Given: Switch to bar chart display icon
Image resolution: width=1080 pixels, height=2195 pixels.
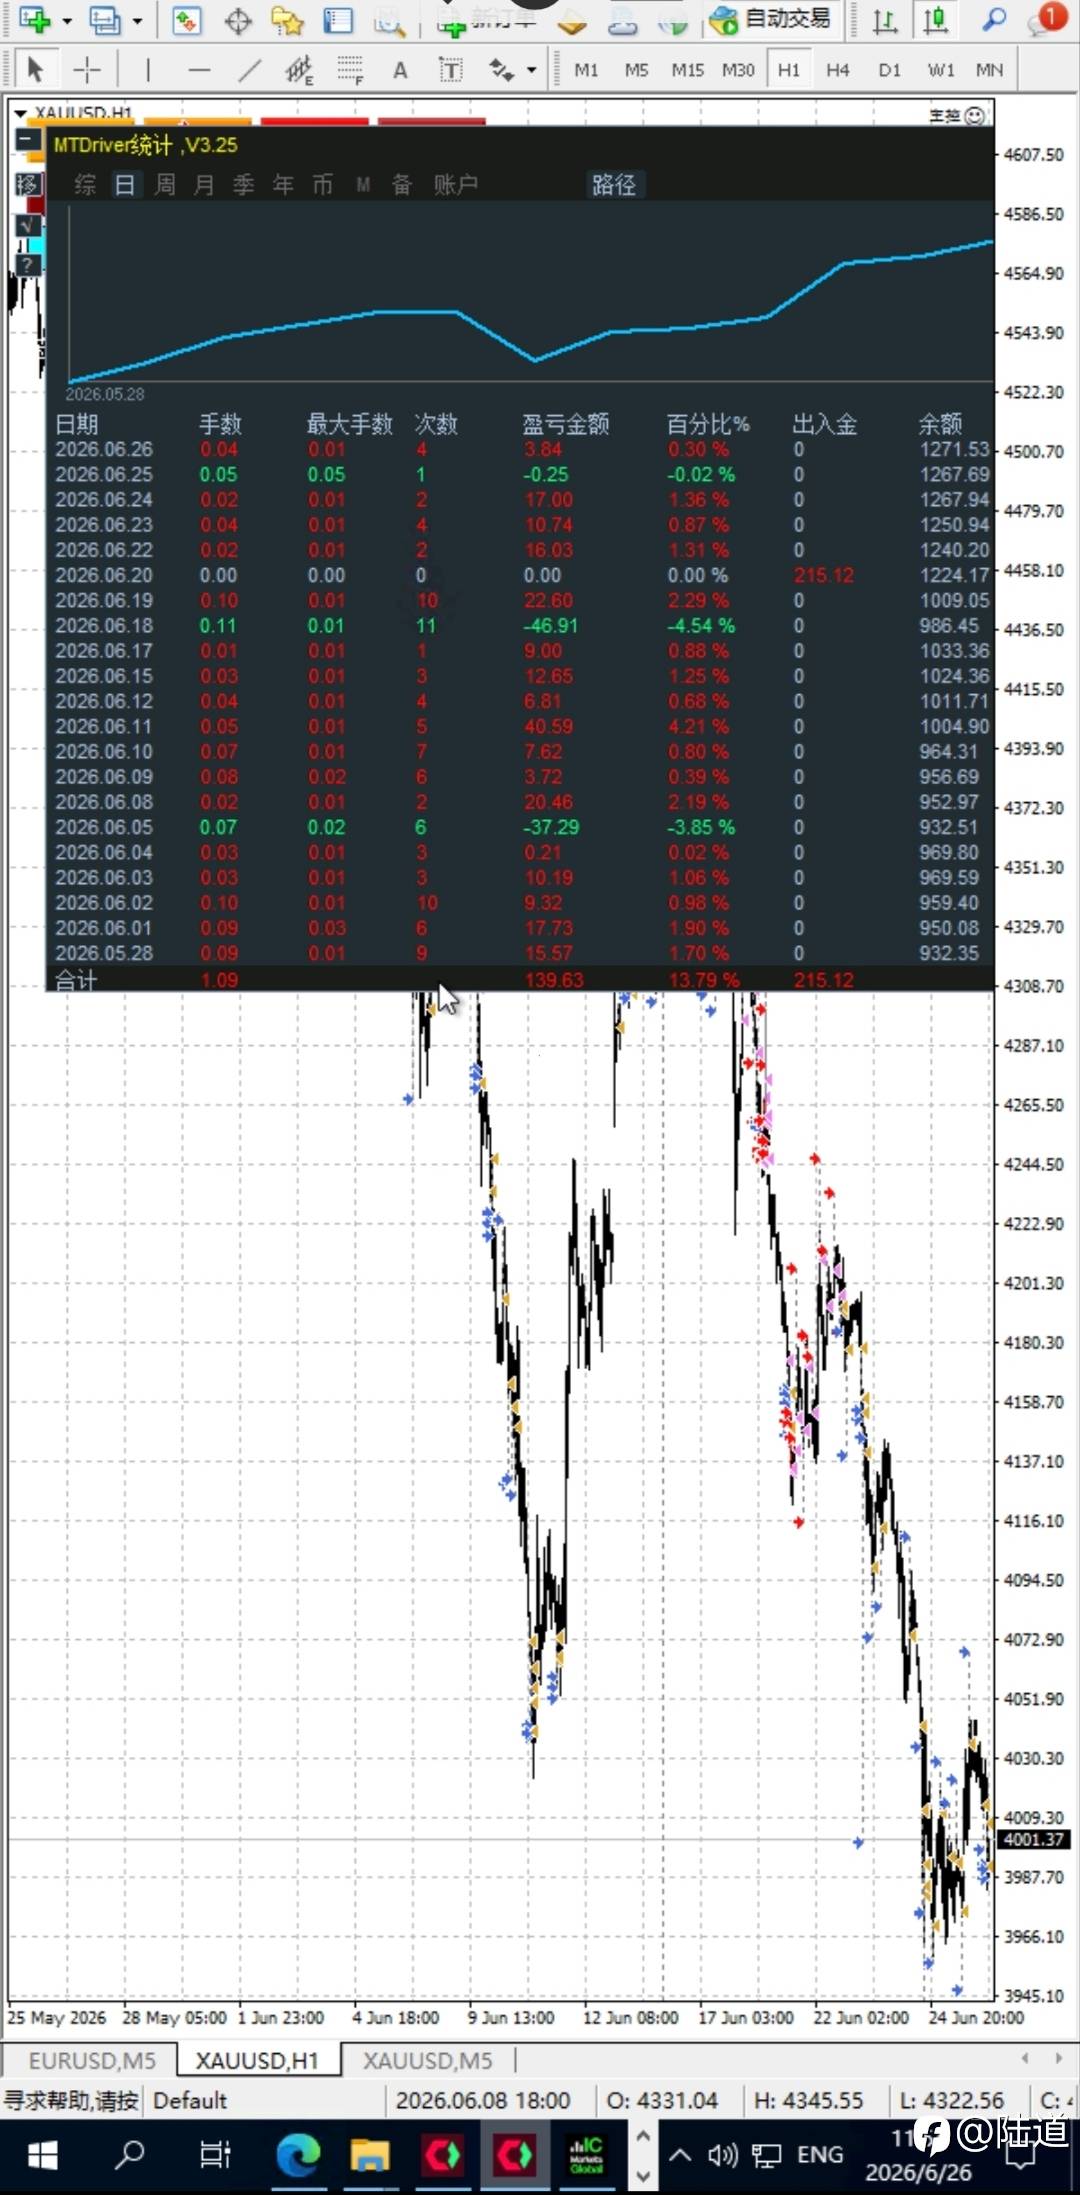Looking at the screenshot, I should point(885,20).
